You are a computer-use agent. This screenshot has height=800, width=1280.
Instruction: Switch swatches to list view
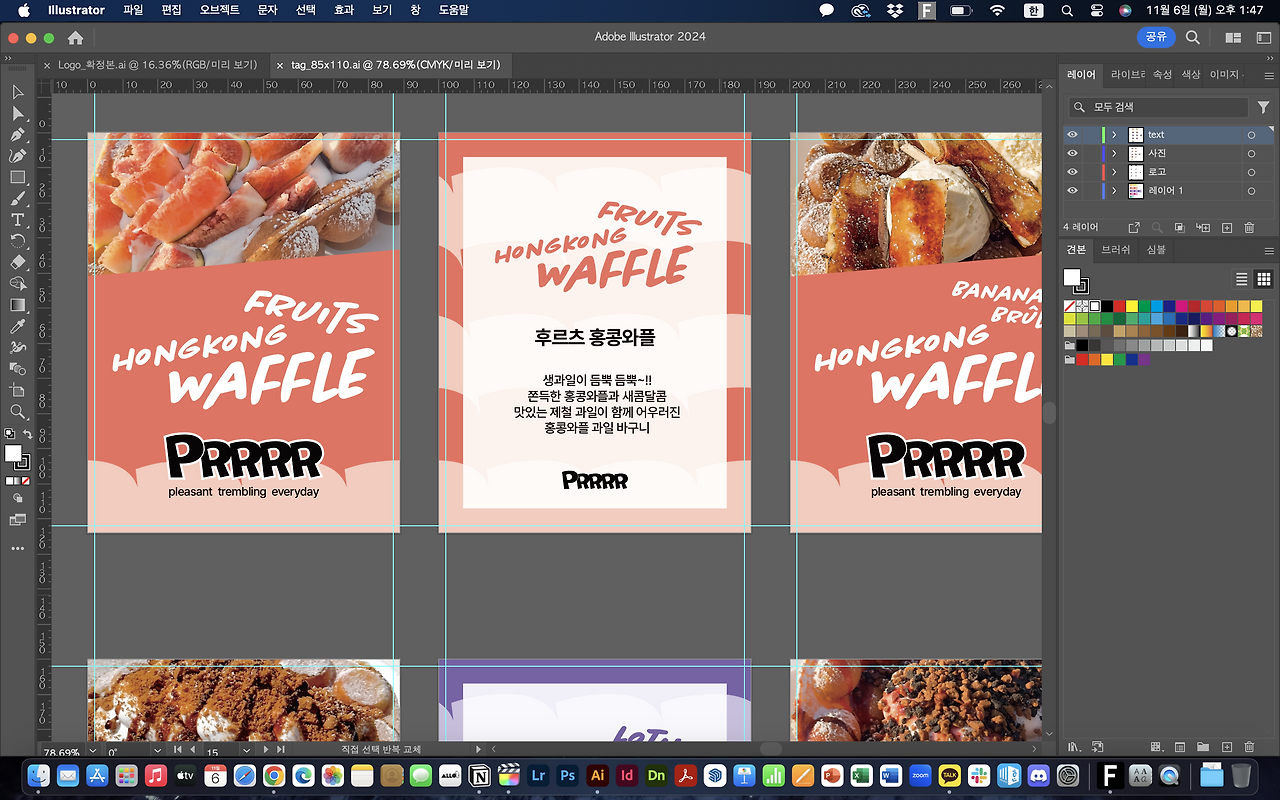point(1242,279)
